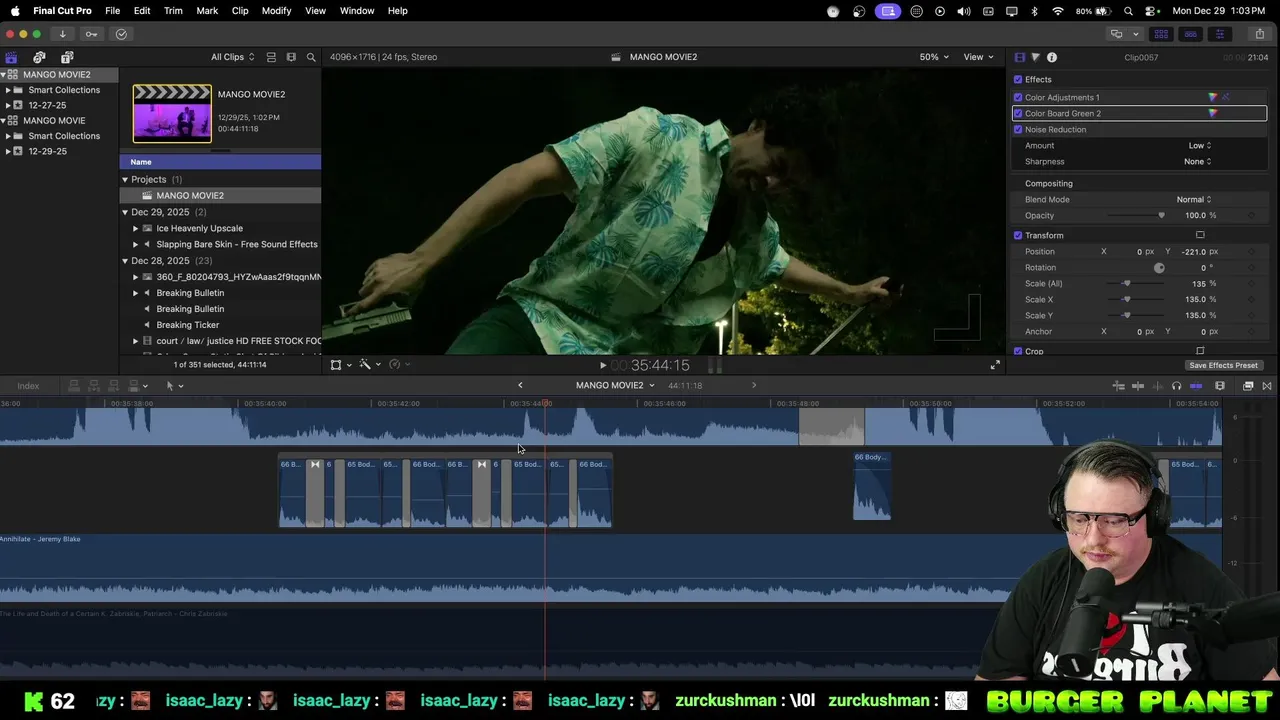Click the Name column header
This screenshot has width=1280, height=720.
220,162
